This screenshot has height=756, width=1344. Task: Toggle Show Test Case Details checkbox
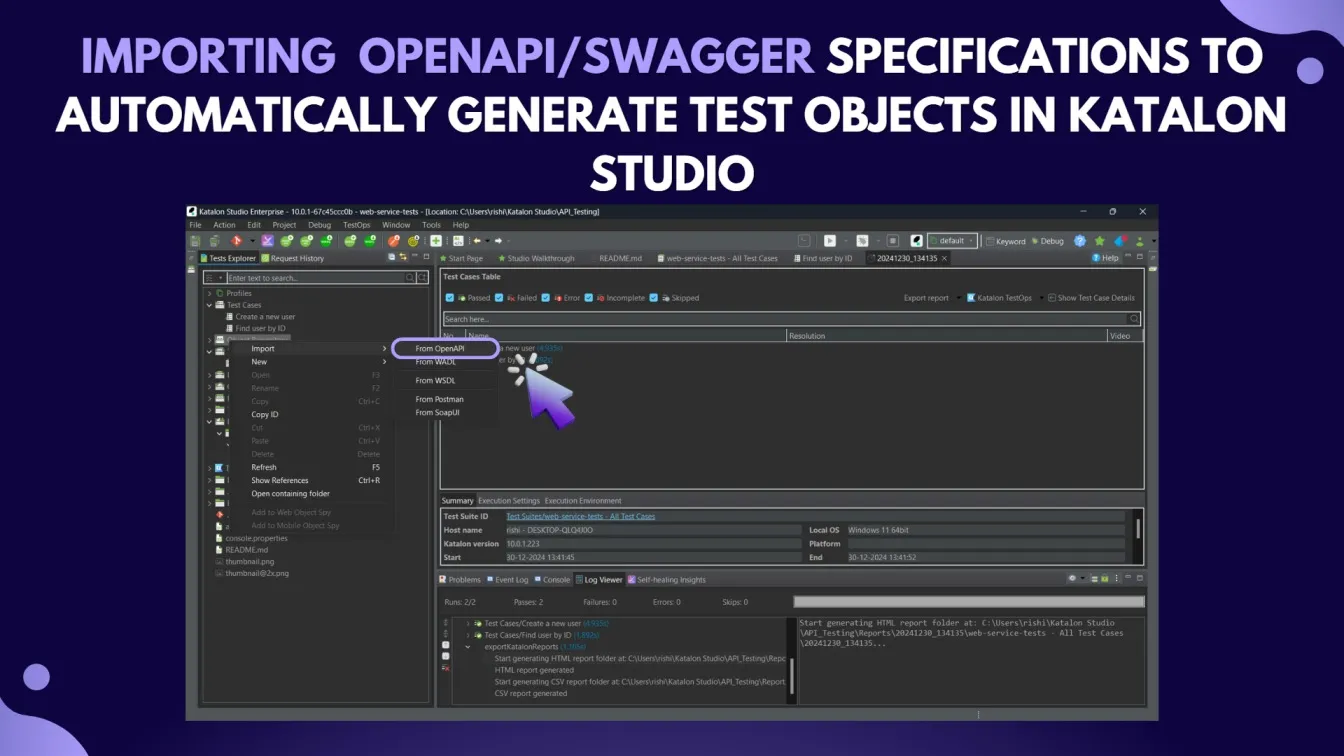click(x=1051, y=298)
